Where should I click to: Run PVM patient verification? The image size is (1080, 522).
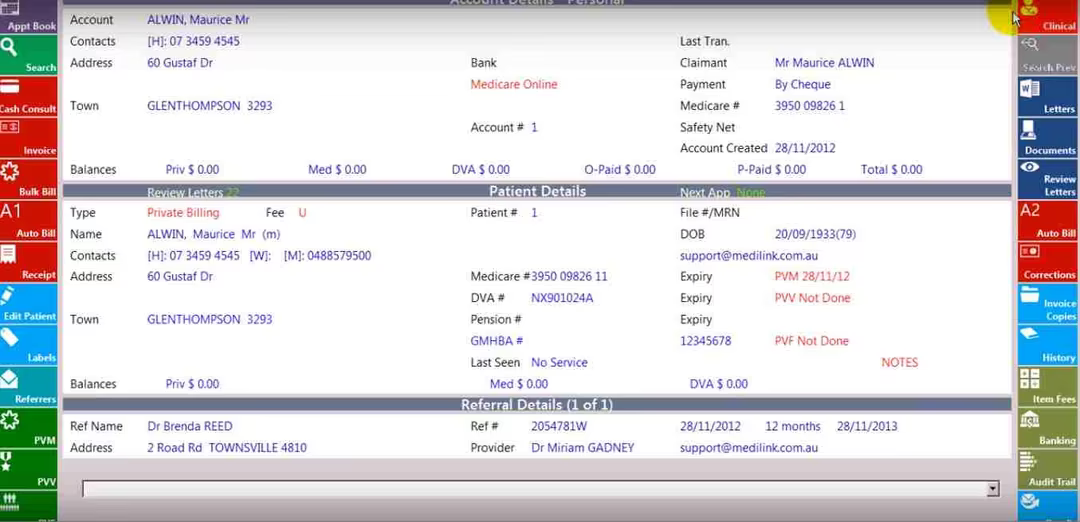[x=29, y=428]
